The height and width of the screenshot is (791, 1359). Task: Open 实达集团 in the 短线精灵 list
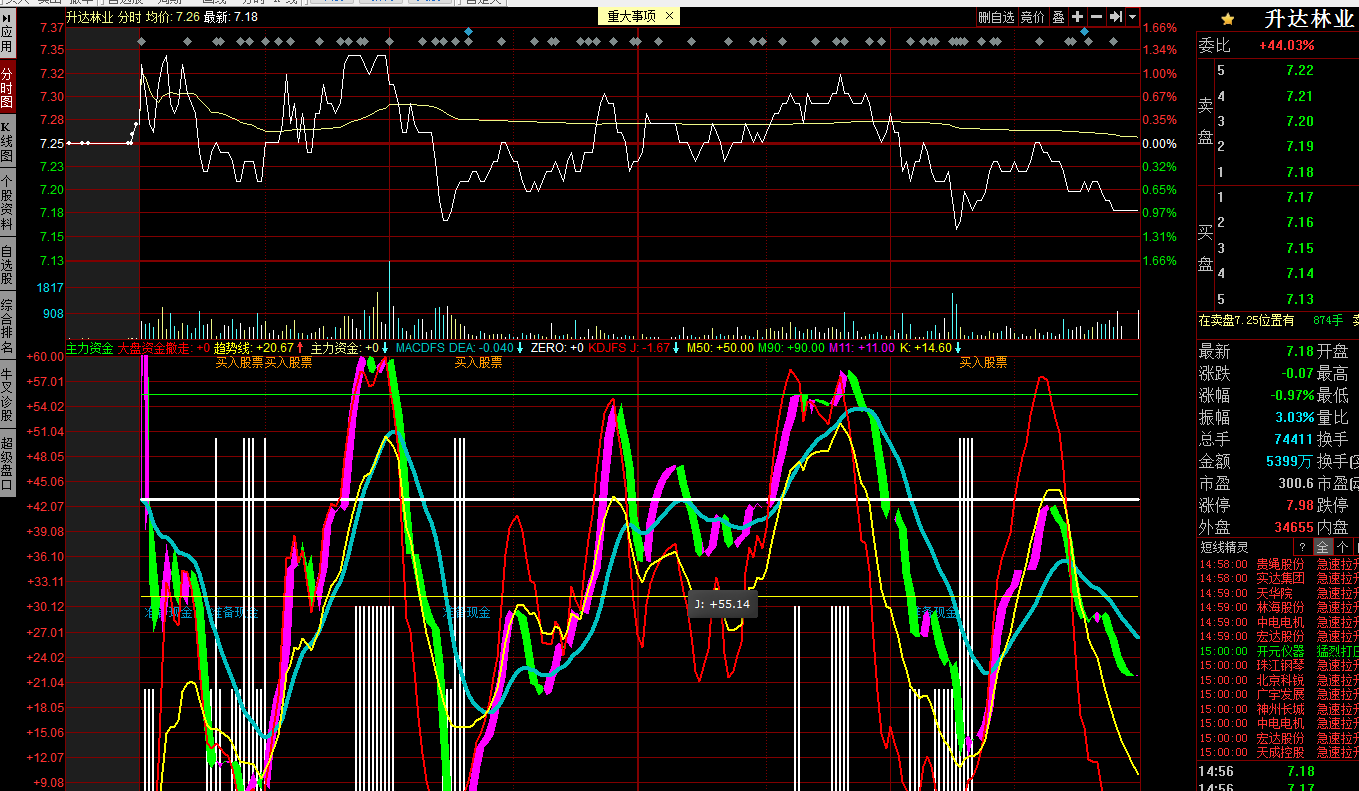click(x=1280, y=578)
